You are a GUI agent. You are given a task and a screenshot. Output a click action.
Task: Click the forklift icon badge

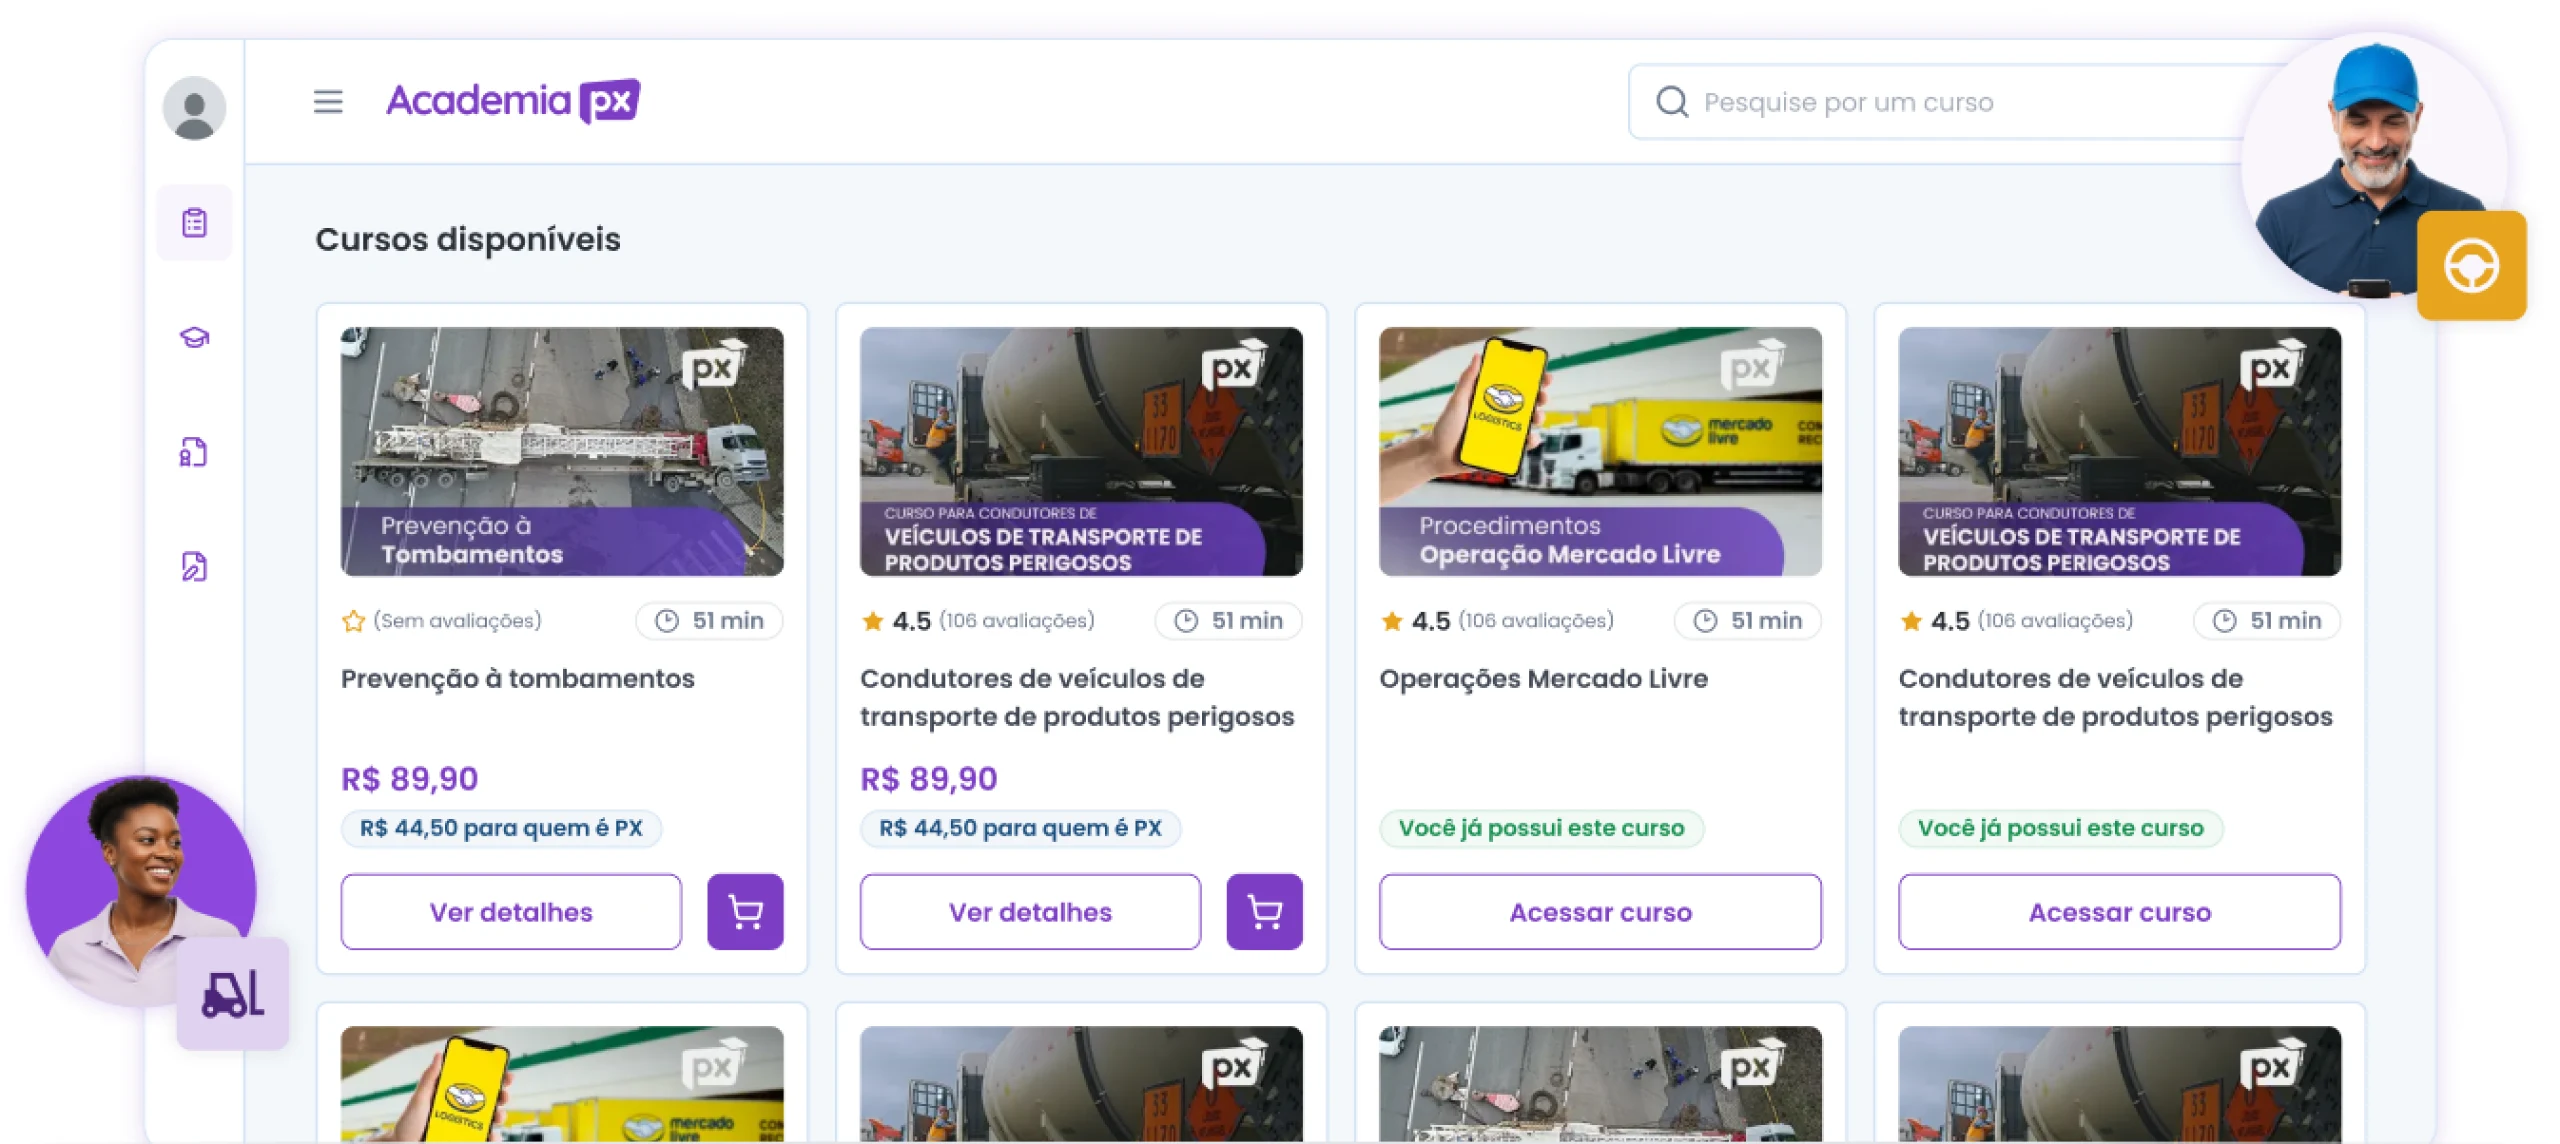coord(233,993)
